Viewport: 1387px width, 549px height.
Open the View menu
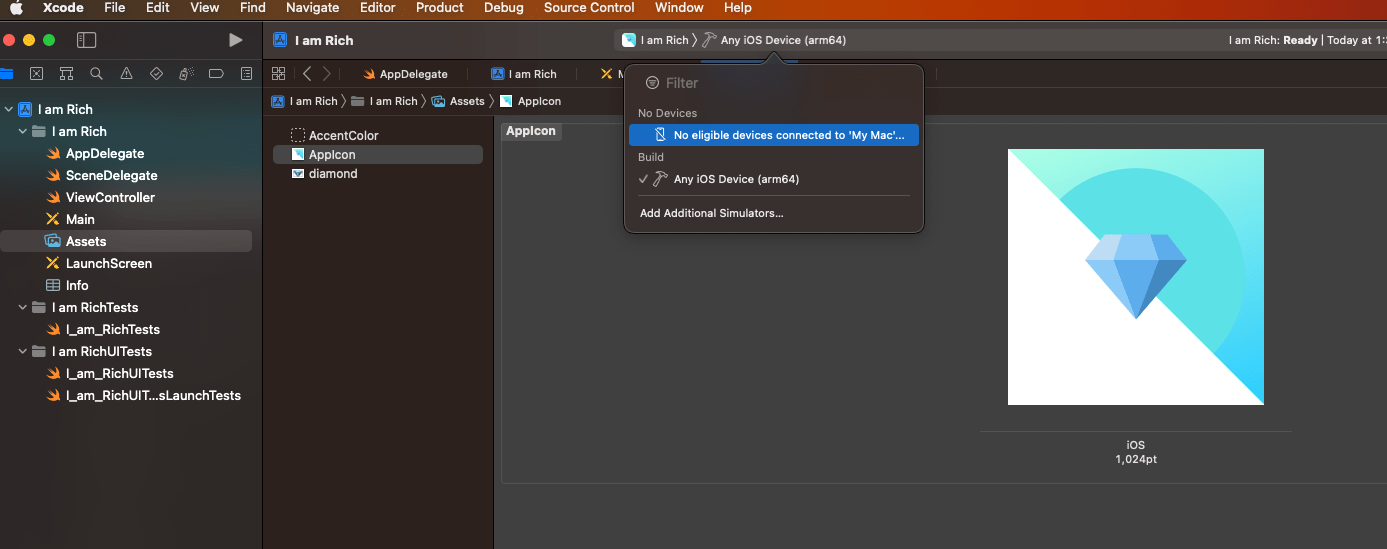point(205,8)
